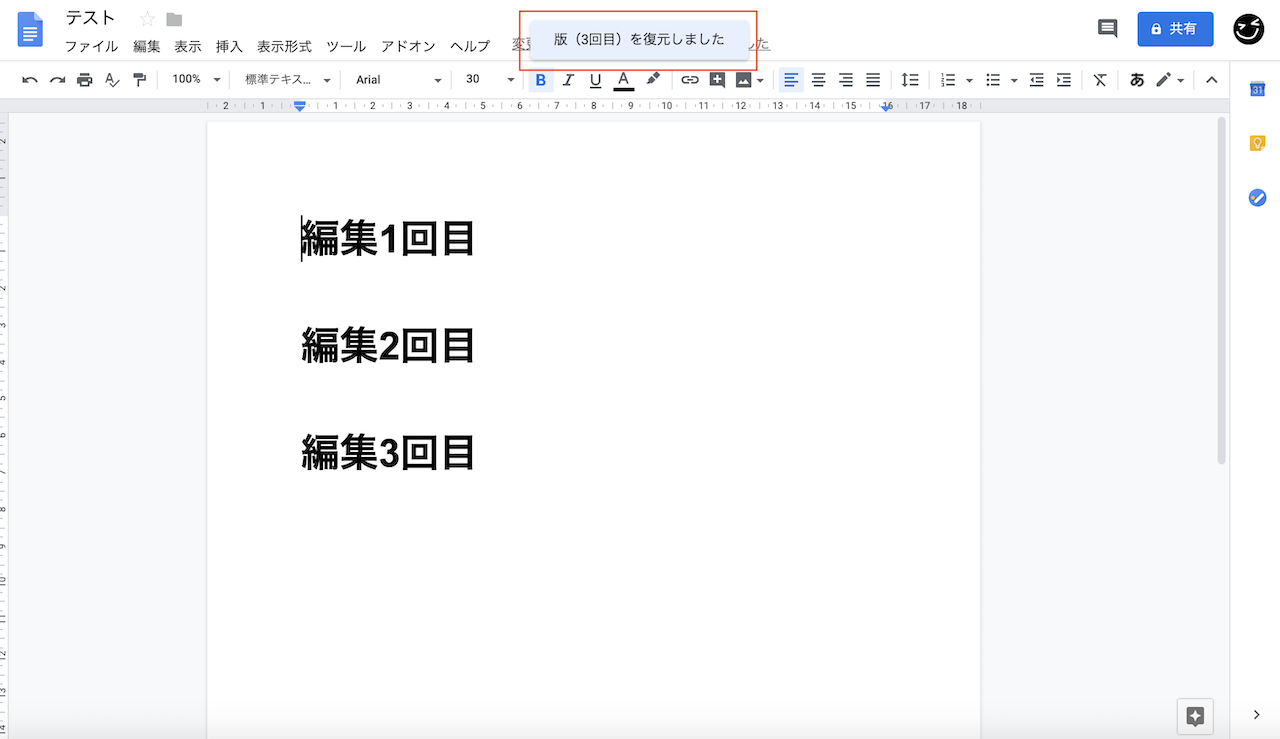This screenshot has height=739, width=1280.
Task: Toggle bold formatting off
Action: [541, 80]
